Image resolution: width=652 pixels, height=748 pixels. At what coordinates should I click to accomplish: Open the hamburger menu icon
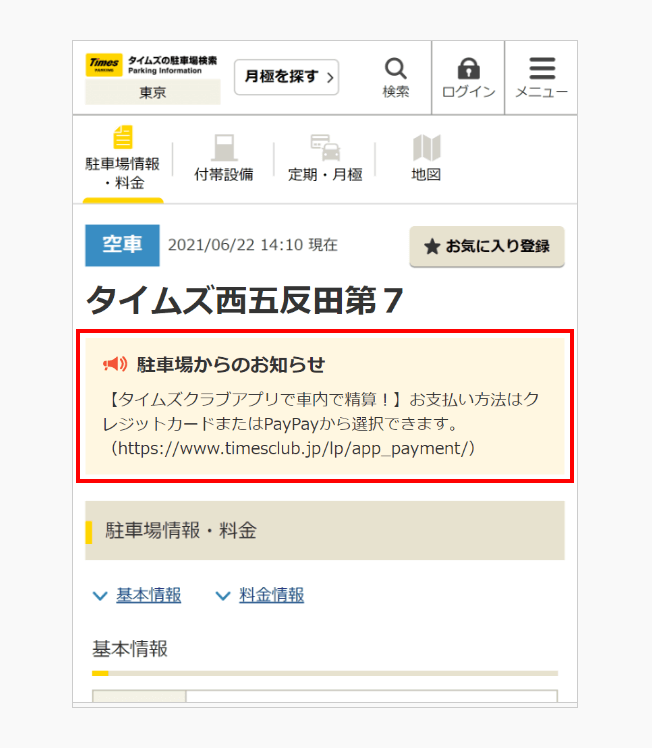coord(542,68)
